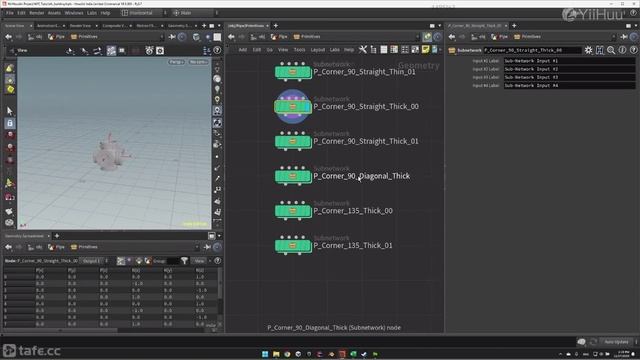Switch to the Geometry Spreadsheet tab

(24, 236)
